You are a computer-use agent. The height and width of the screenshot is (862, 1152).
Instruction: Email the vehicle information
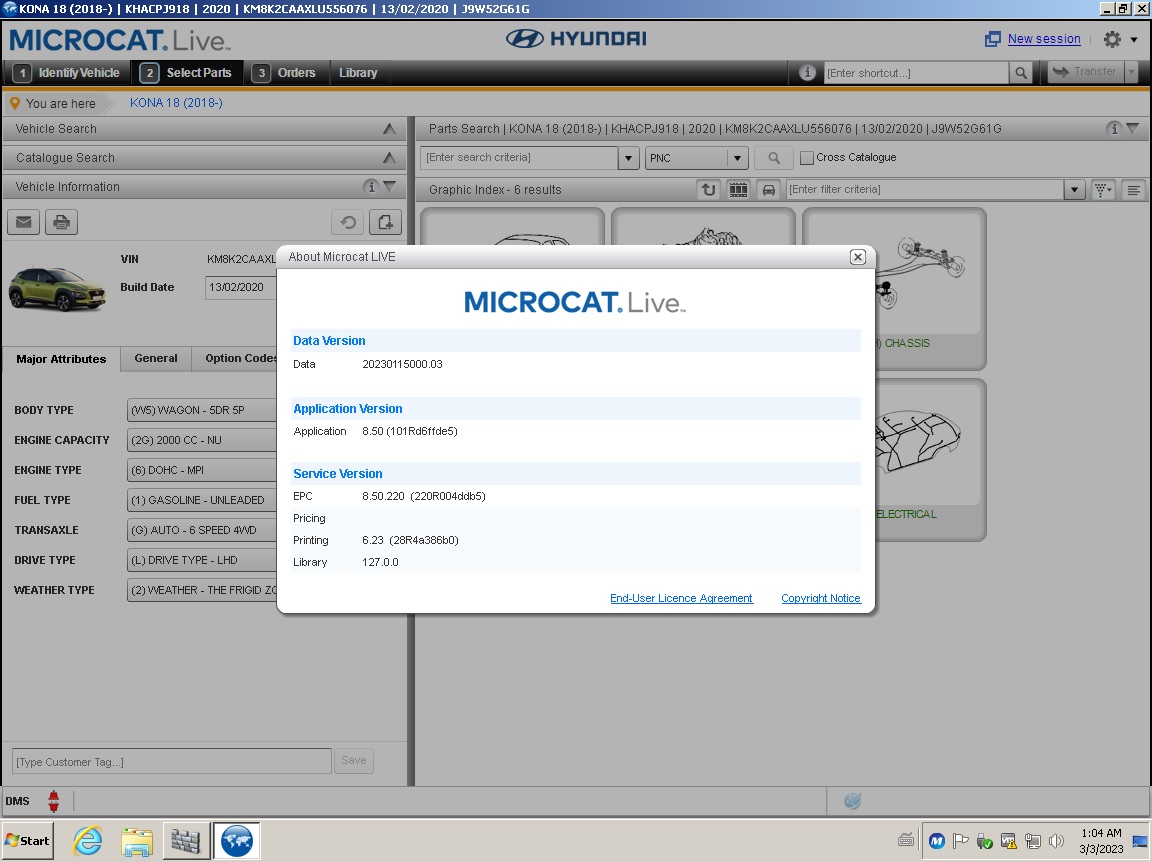click(x=24, y=222)
